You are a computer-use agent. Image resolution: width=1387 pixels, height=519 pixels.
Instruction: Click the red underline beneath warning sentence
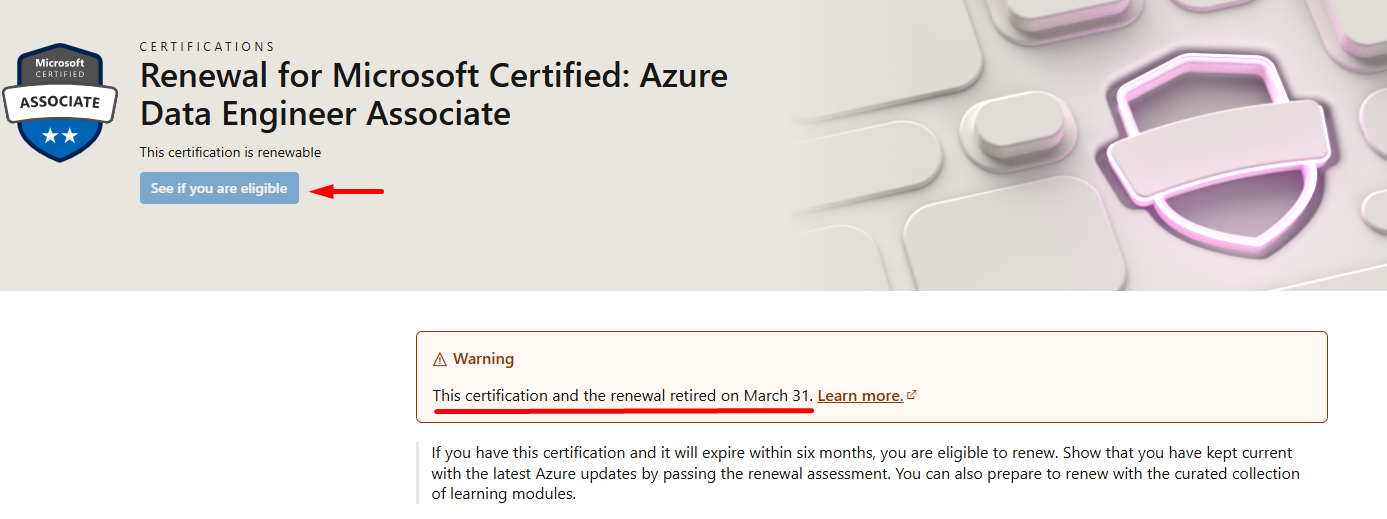click(624, 408)
